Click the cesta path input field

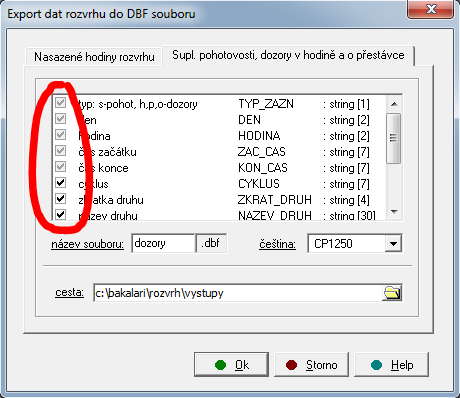[x=238, y=293]
